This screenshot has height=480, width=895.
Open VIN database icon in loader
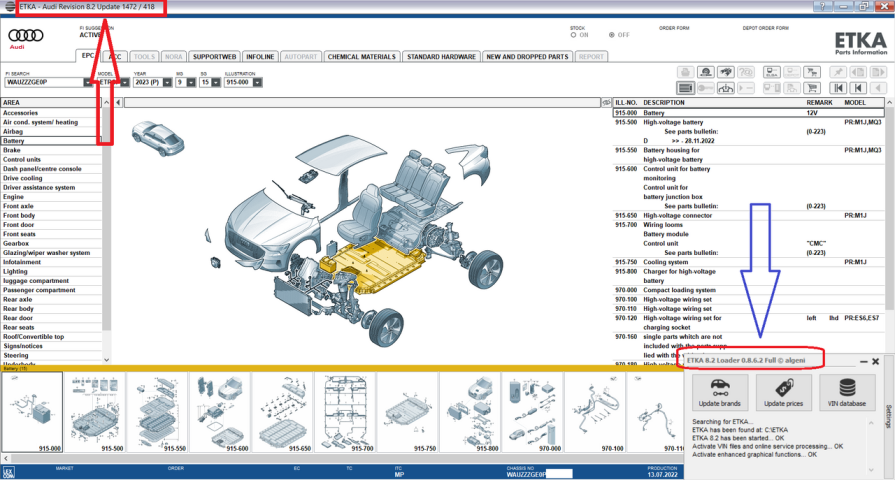847,392
